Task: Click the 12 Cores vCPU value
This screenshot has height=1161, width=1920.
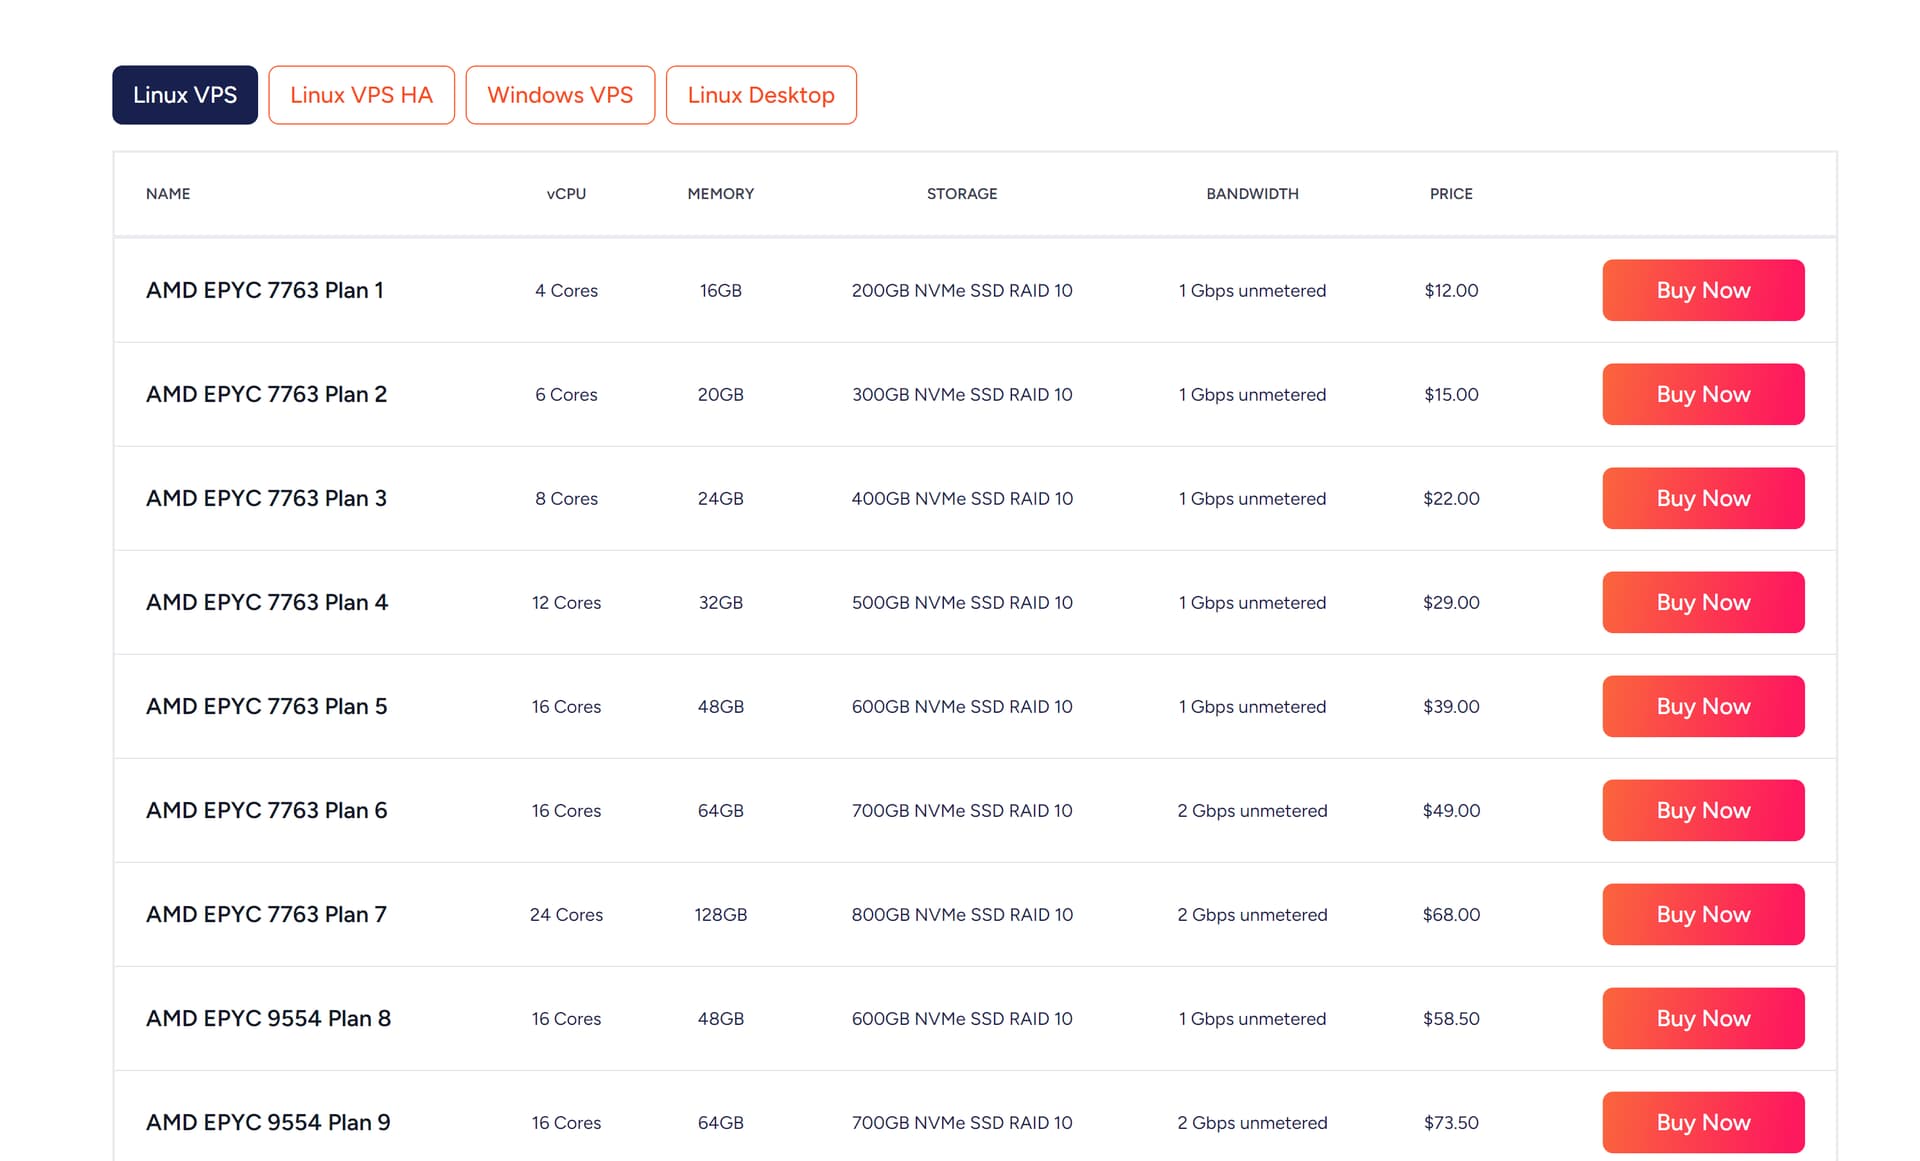Action: [566, 602]
